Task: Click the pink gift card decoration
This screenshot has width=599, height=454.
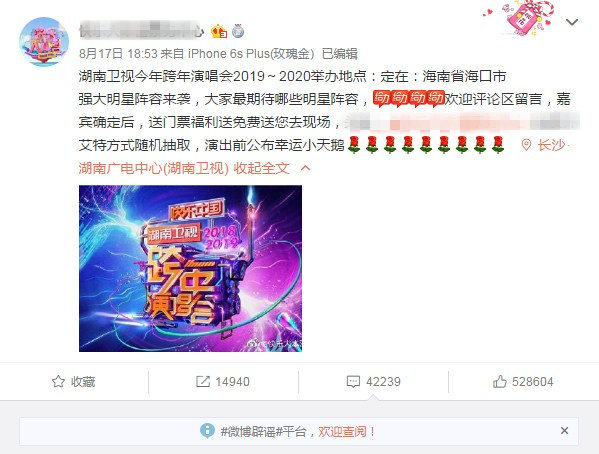Action: tap(525, 17)
